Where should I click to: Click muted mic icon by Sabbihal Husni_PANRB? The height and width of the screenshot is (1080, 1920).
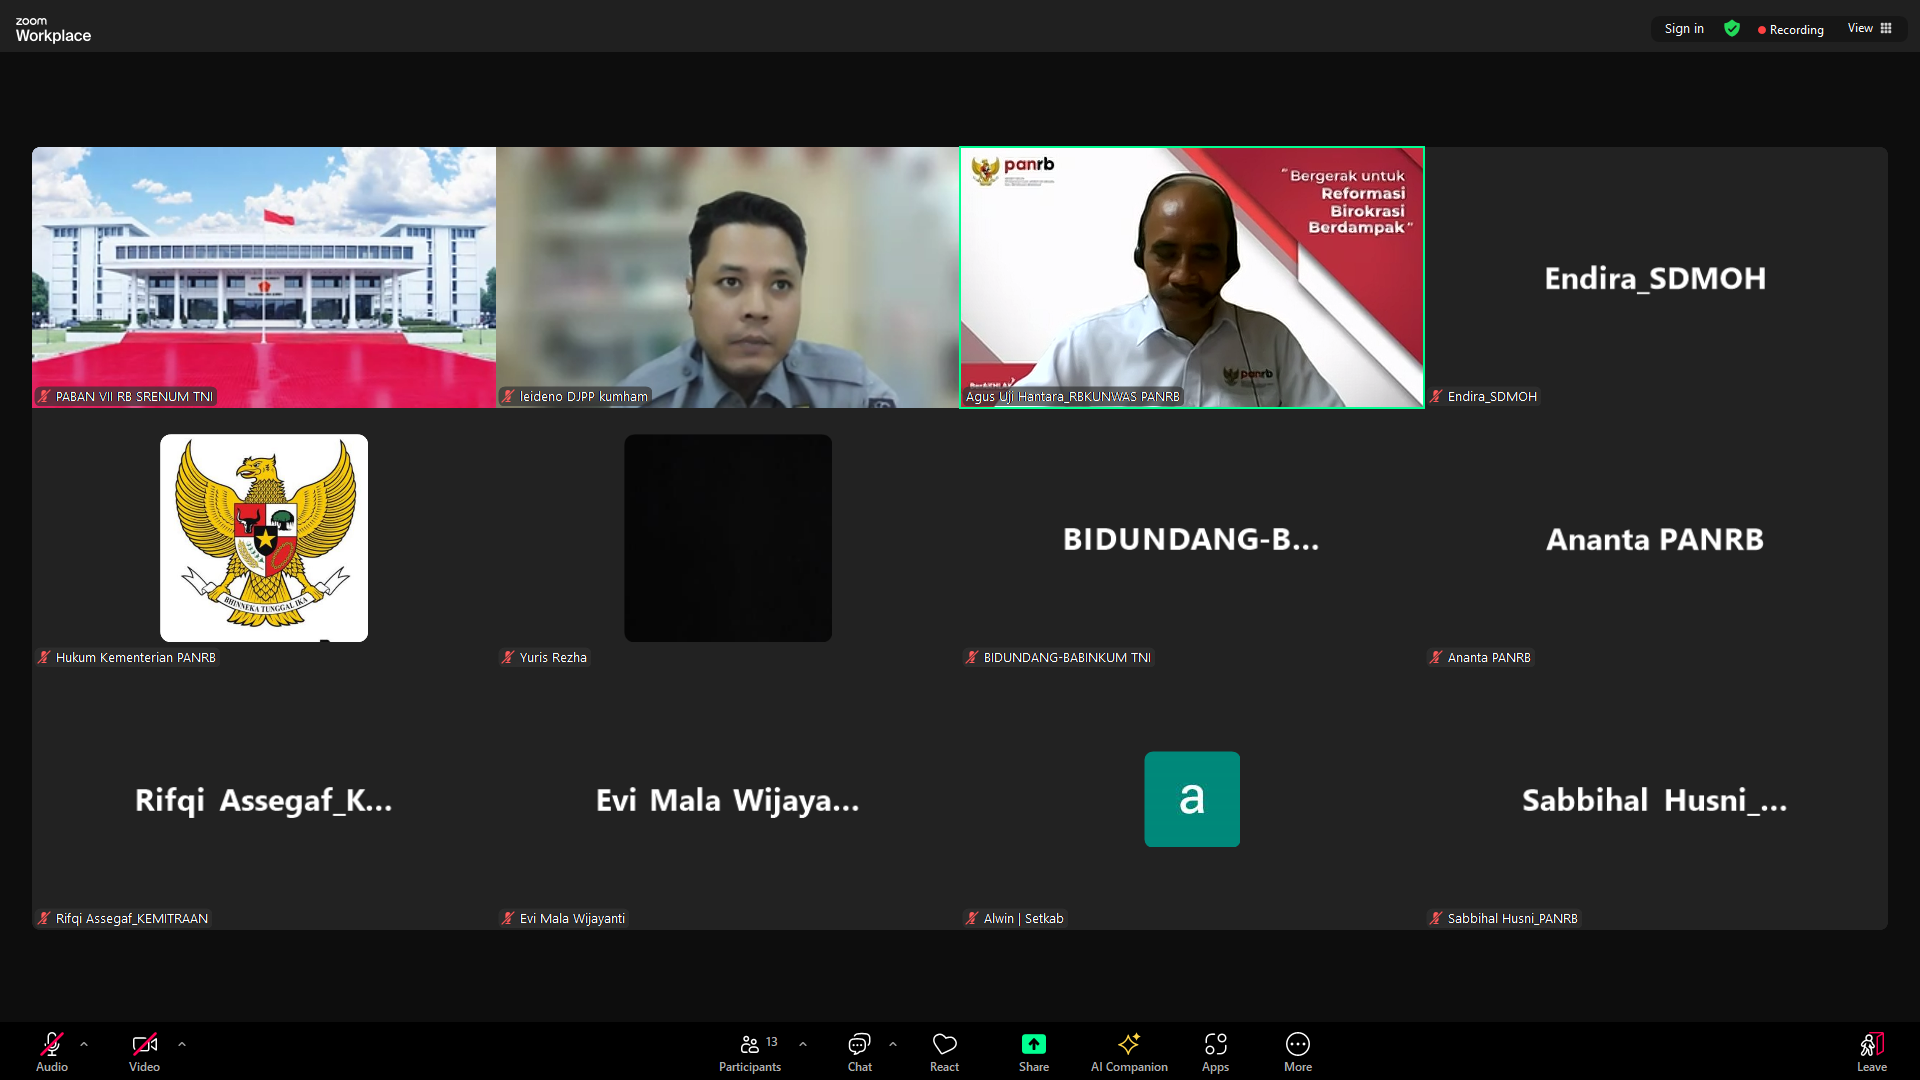(x=1436, y=918)
